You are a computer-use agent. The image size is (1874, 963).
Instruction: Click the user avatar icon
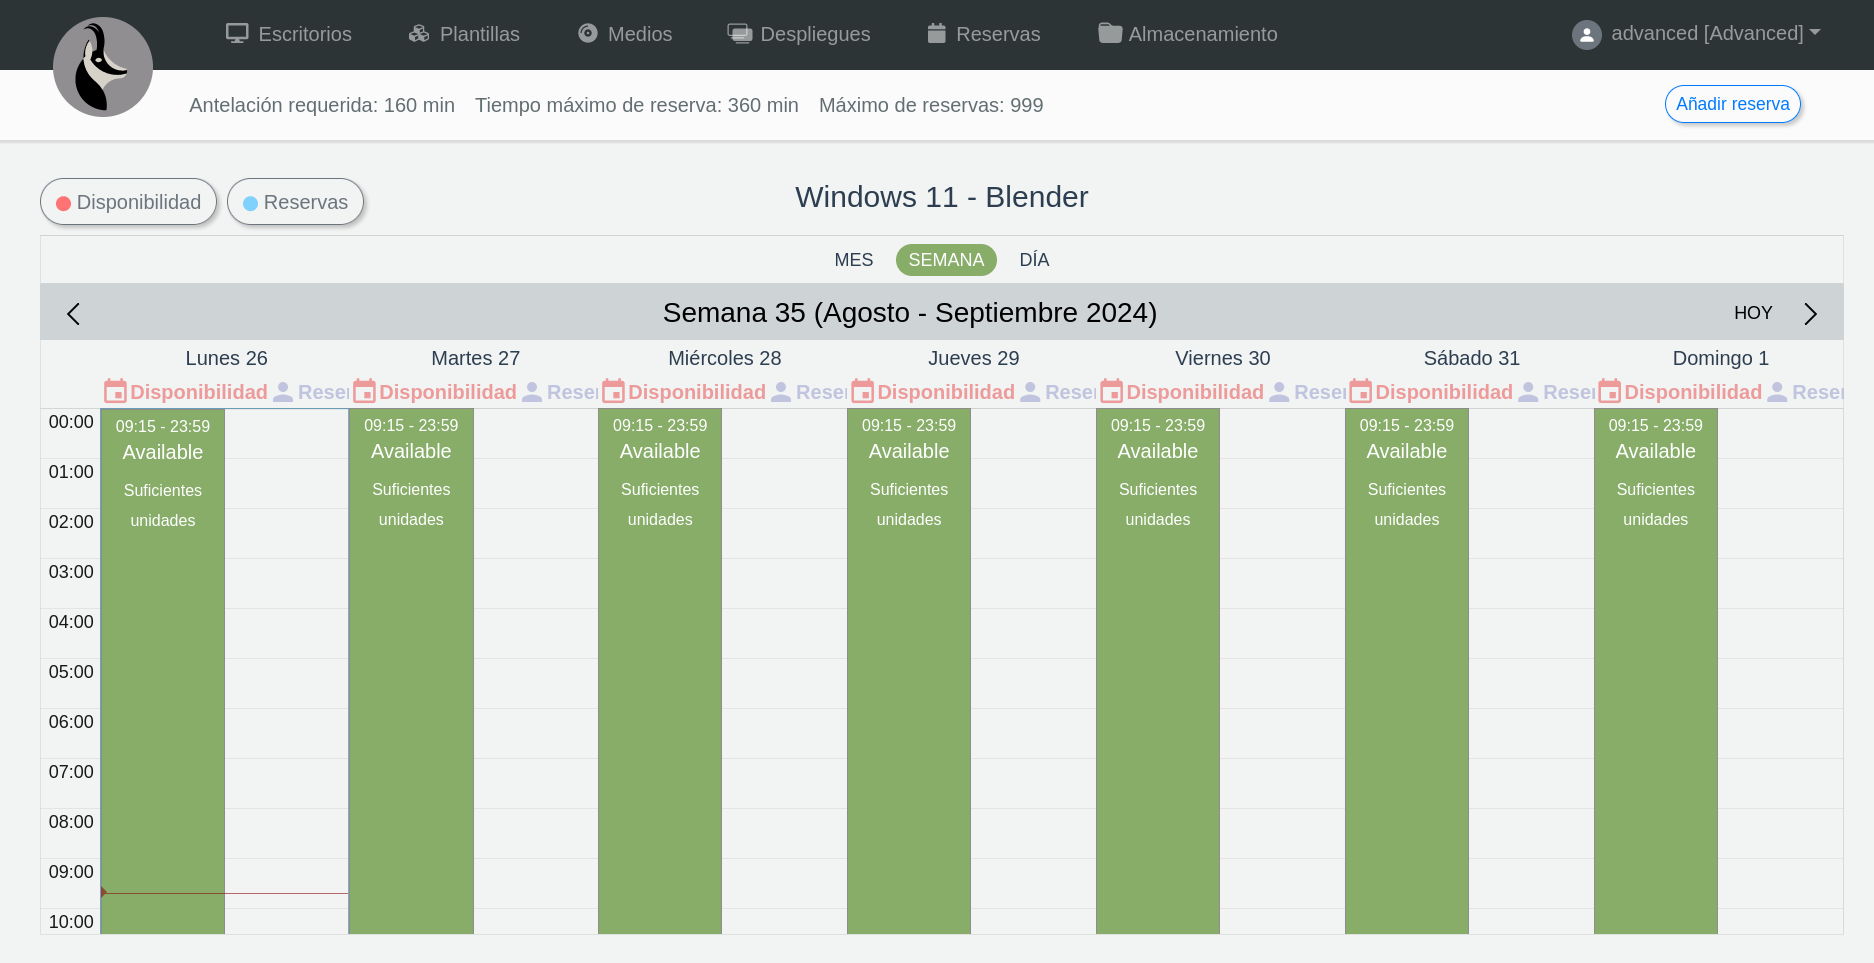[1586, 35]
